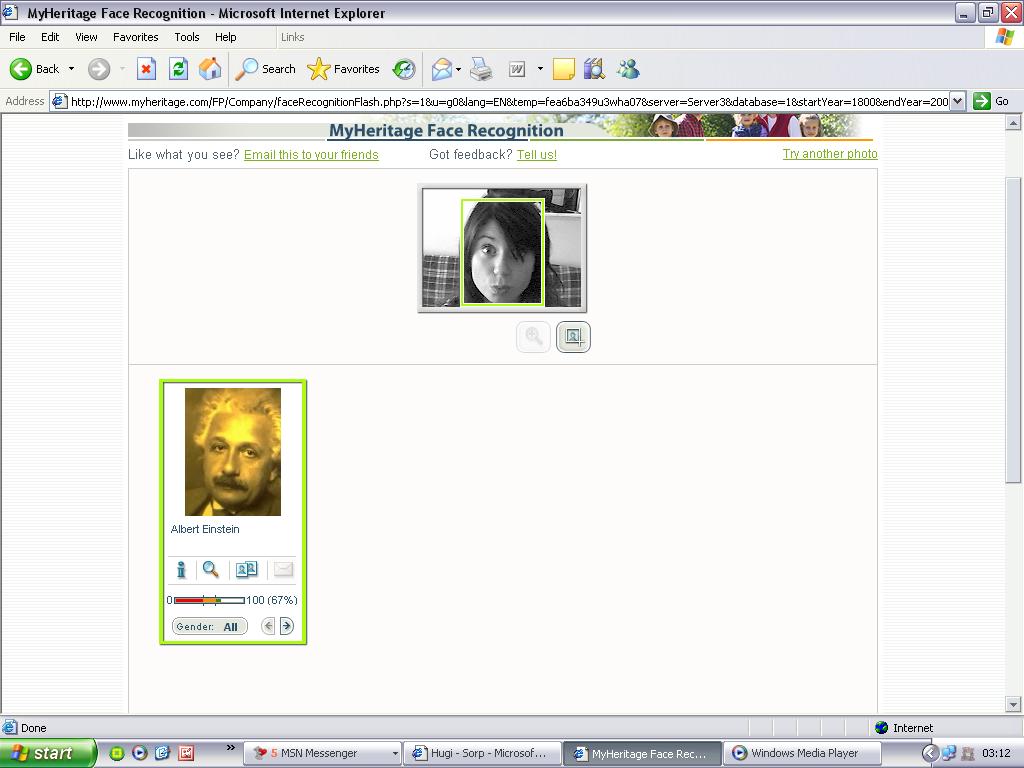Click the envelope icon on Einstein card
This screenshot has height=768, width=1024.
(x=283, y=569)
